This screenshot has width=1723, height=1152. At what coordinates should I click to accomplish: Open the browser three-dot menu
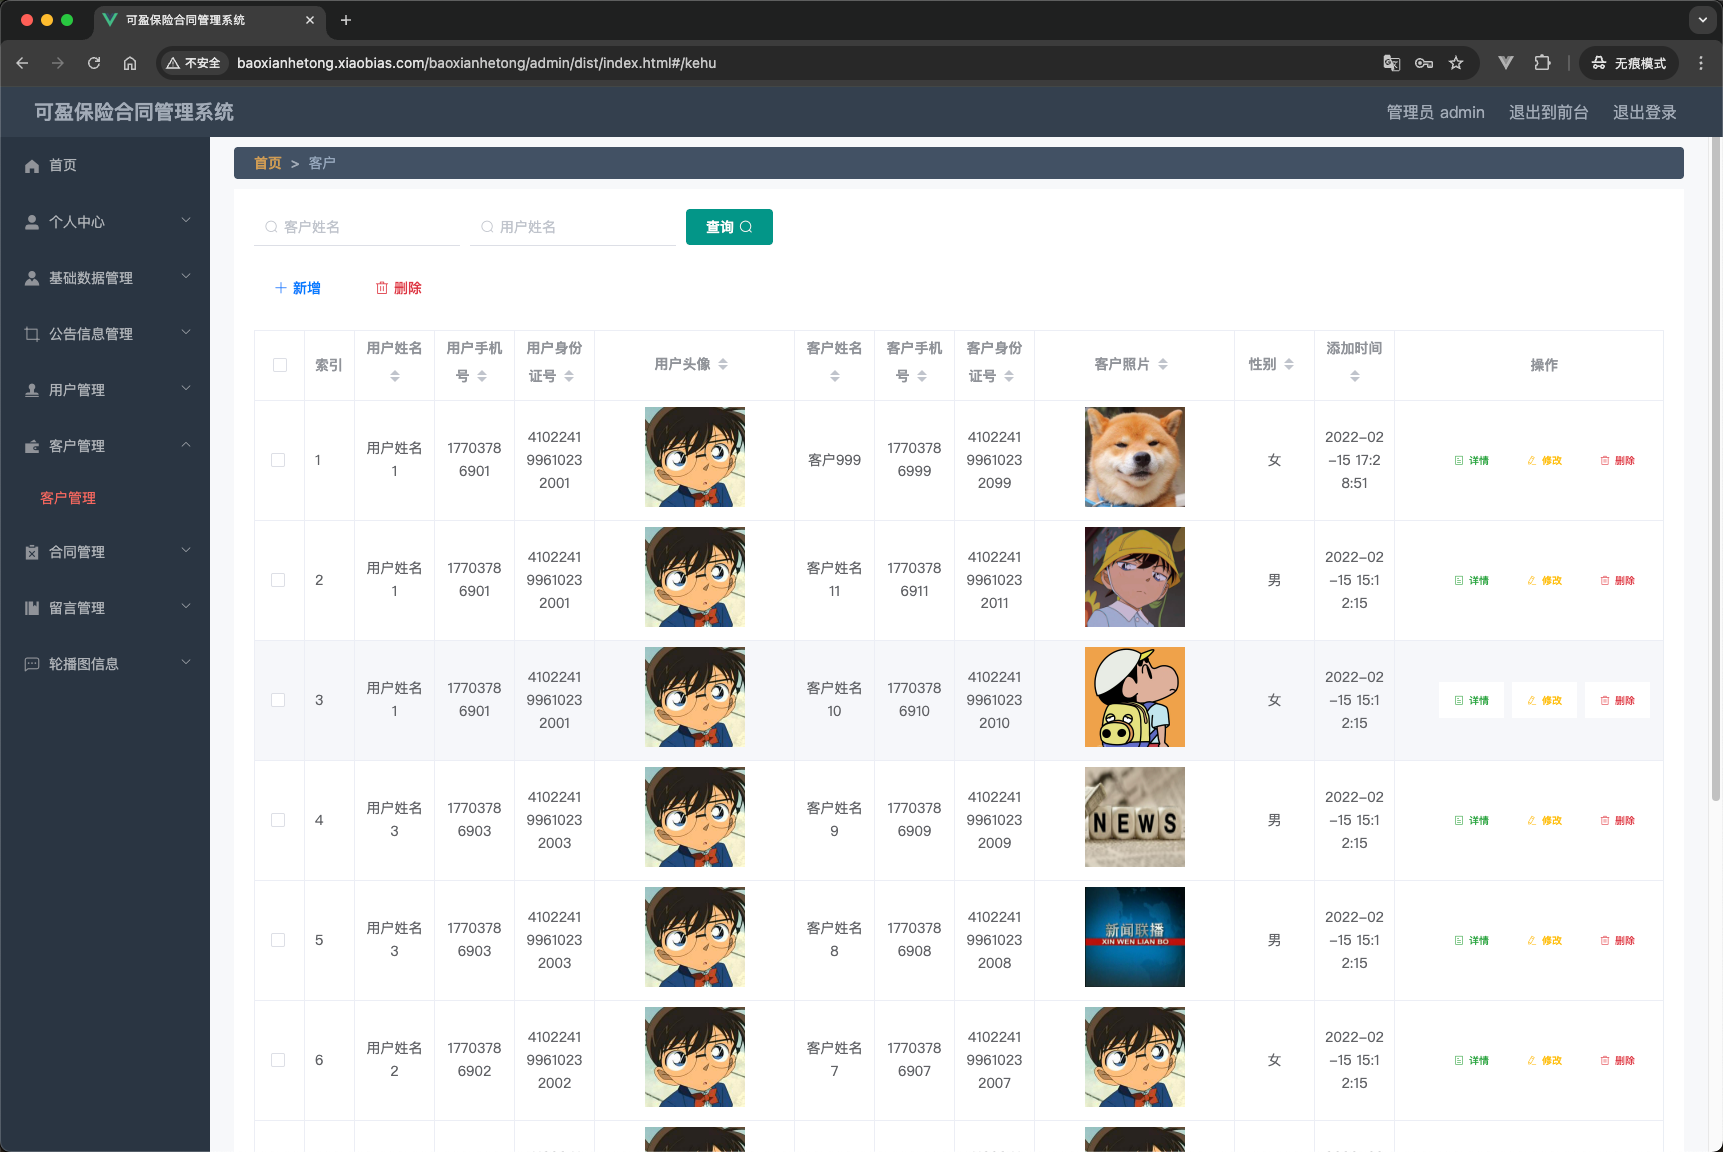(1701, 63)
